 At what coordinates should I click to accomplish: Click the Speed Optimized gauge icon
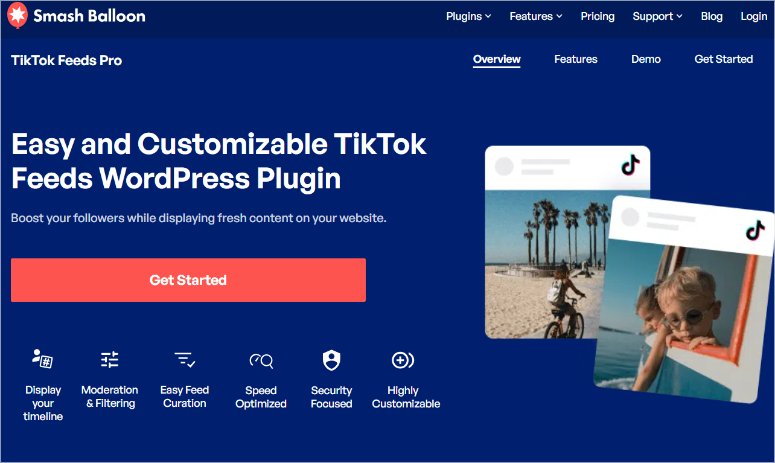pyautogui.click(x=261, y=361)
